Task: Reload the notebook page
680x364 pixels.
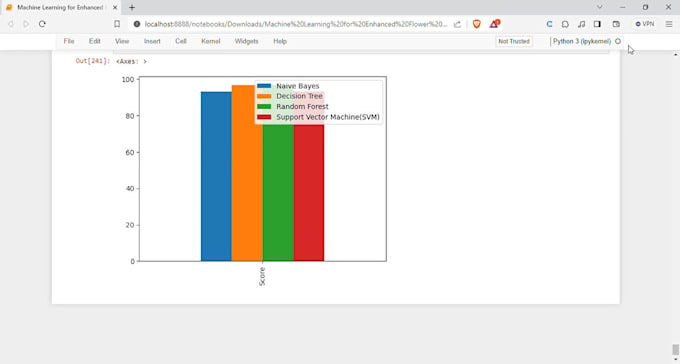Action: 42,24
